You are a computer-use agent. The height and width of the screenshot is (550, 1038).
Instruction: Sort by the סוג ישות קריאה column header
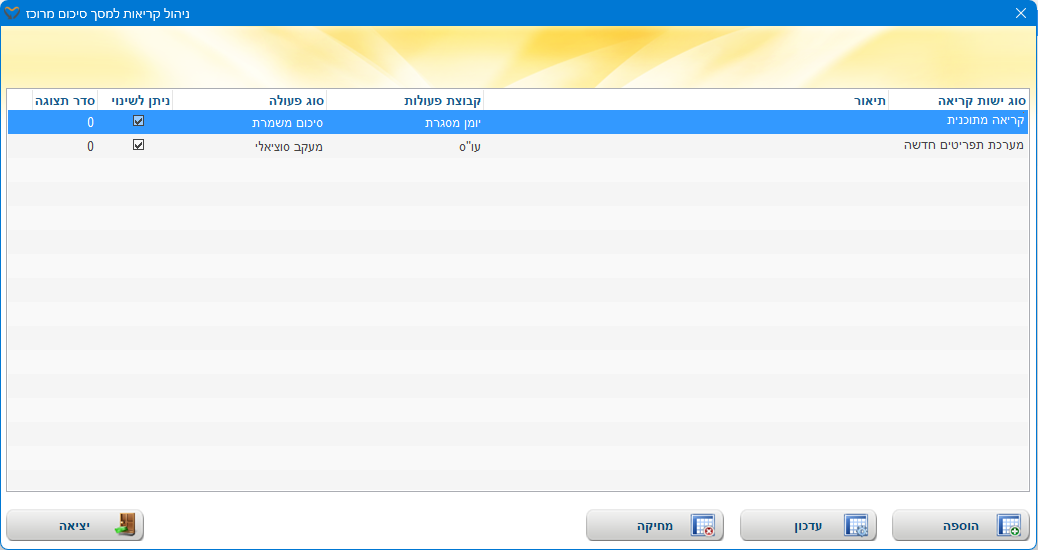pos(958,100)
